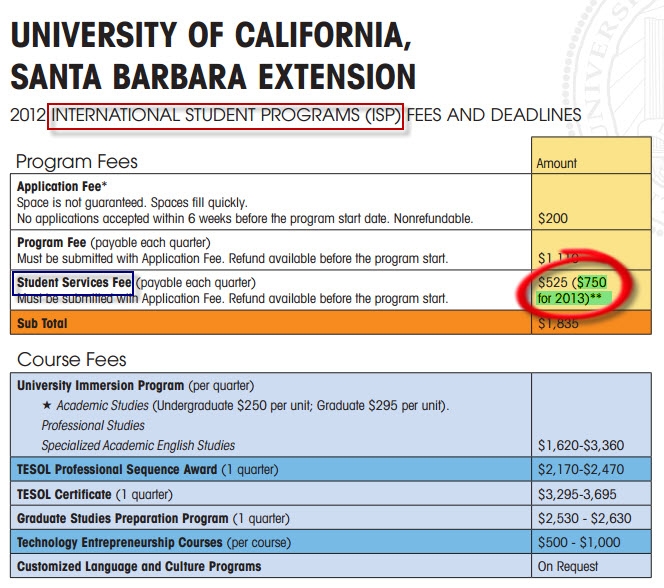This screenshot has width=664, height=588.
Task: Click the orange Sub Total row label
Action: [x=44, y=324]
